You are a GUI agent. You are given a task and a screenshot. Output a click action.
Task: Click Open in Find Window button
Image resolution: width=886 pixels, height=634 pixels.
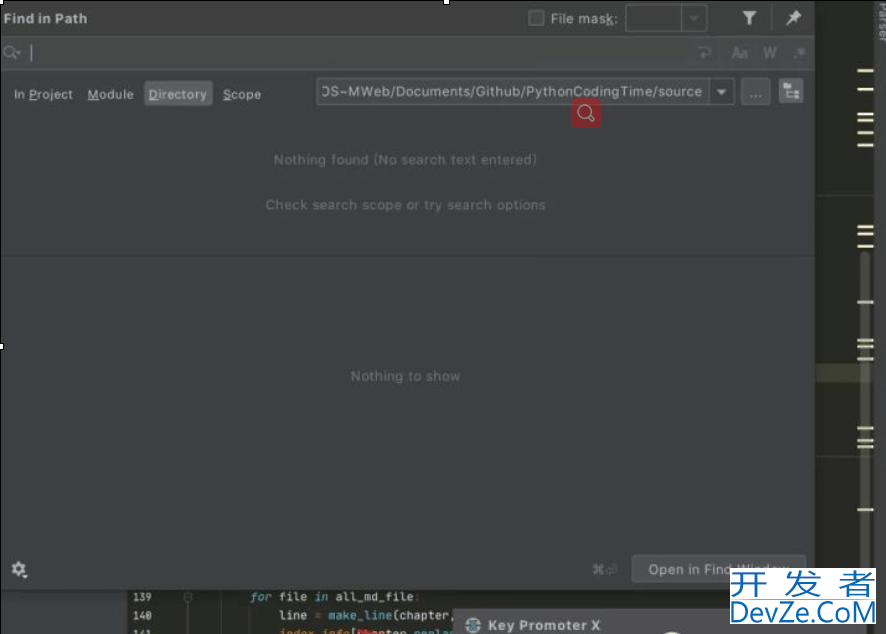coord(719,569)
